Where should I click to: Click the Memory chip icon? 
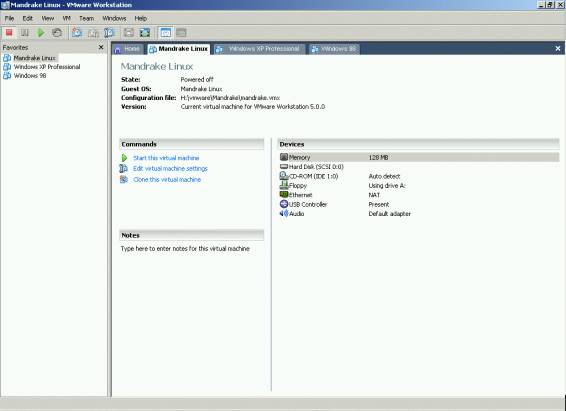(x=284, y=157)
